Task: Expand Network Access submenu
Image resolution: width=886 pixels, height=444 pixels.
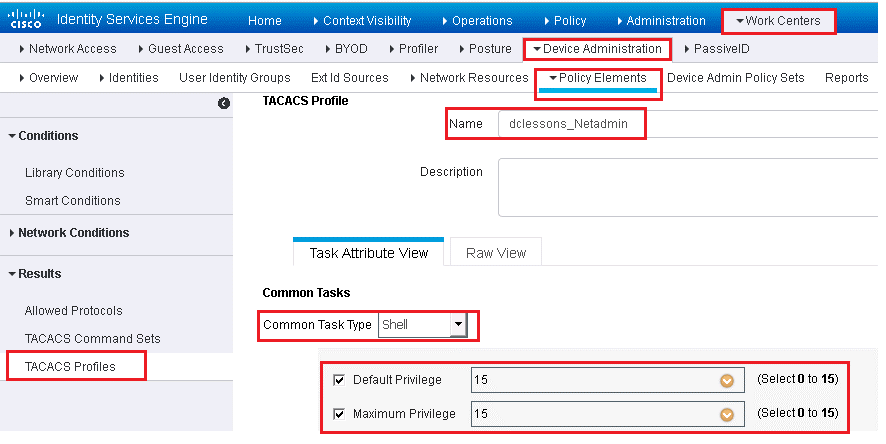Action: [68, 49]
